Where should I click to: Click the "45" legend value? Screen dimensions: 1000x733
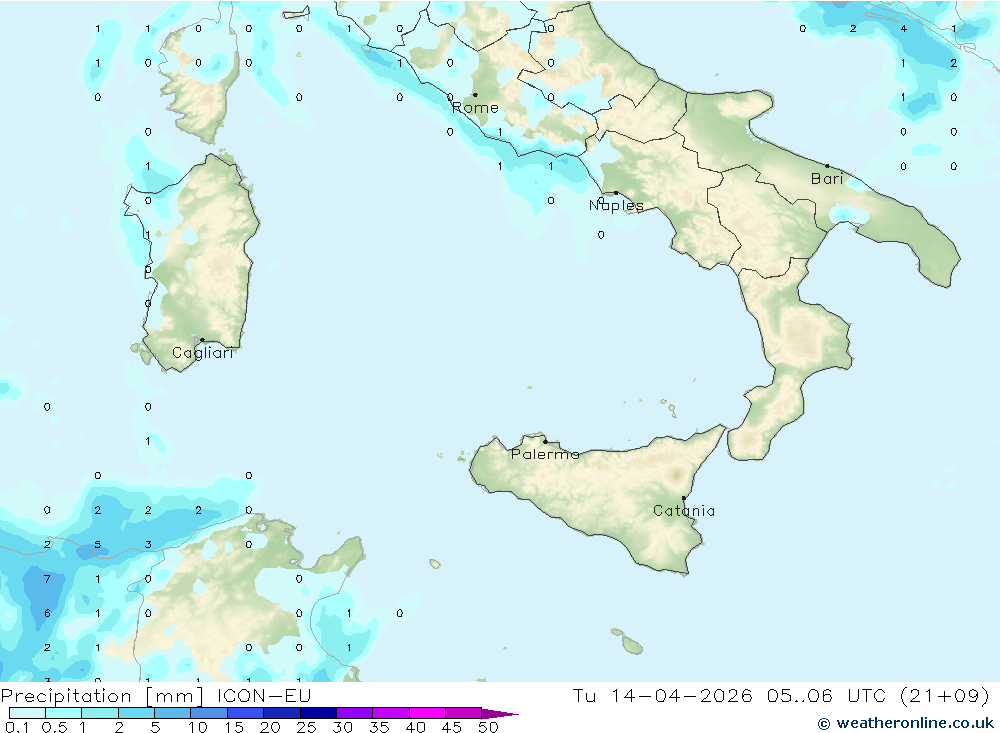click(x=452, y=727)
